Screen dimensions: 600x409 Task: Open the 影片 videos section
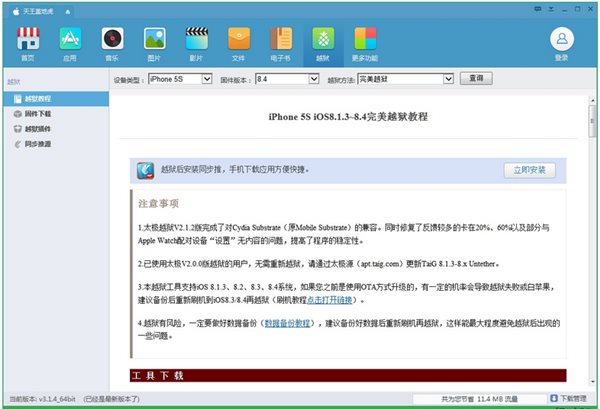tap(196, 42)
